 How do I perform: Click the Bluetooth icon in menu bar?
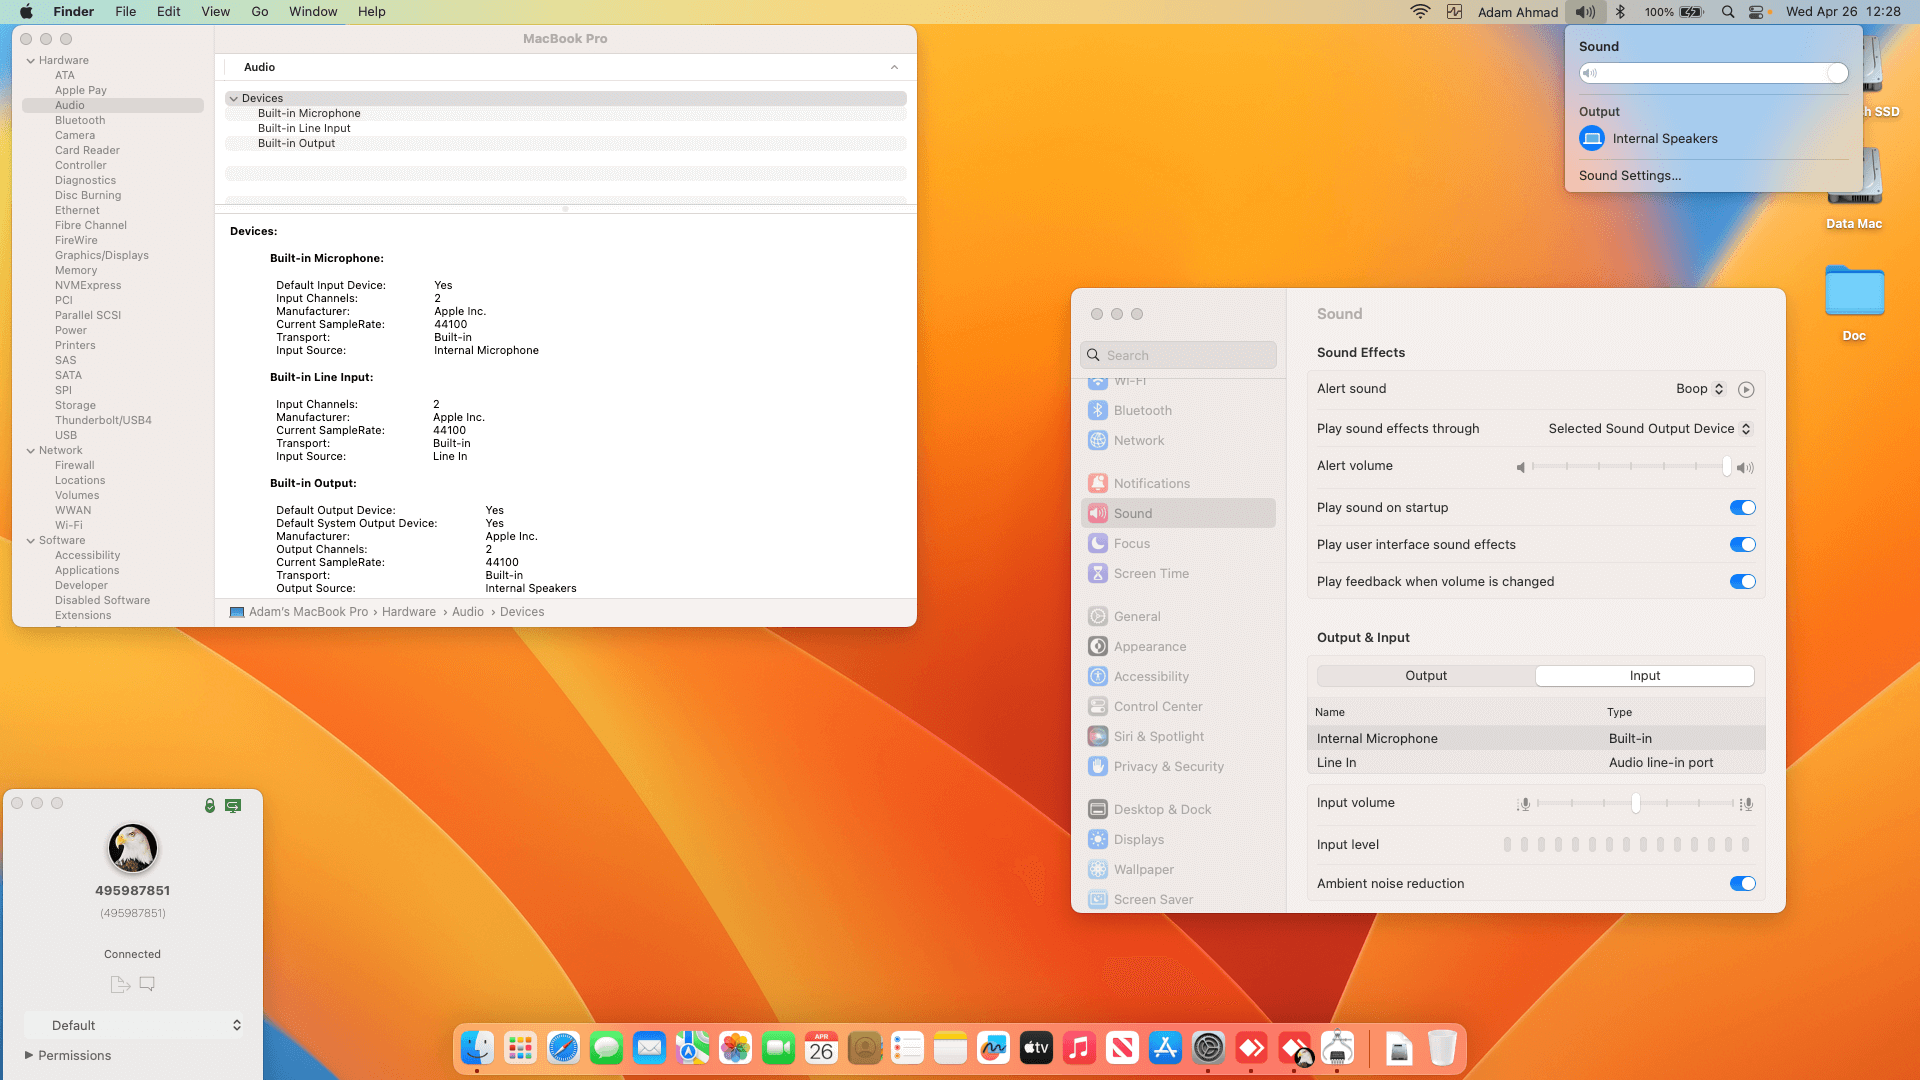click(x=1621, y=12)
